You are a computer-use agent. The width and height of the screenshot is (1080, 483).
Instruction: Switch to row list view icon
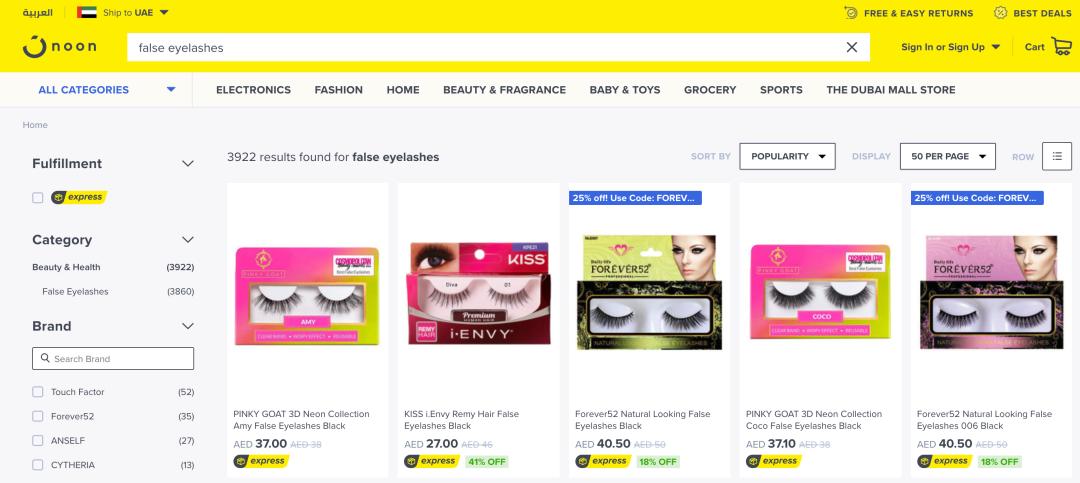[1057, 156]
